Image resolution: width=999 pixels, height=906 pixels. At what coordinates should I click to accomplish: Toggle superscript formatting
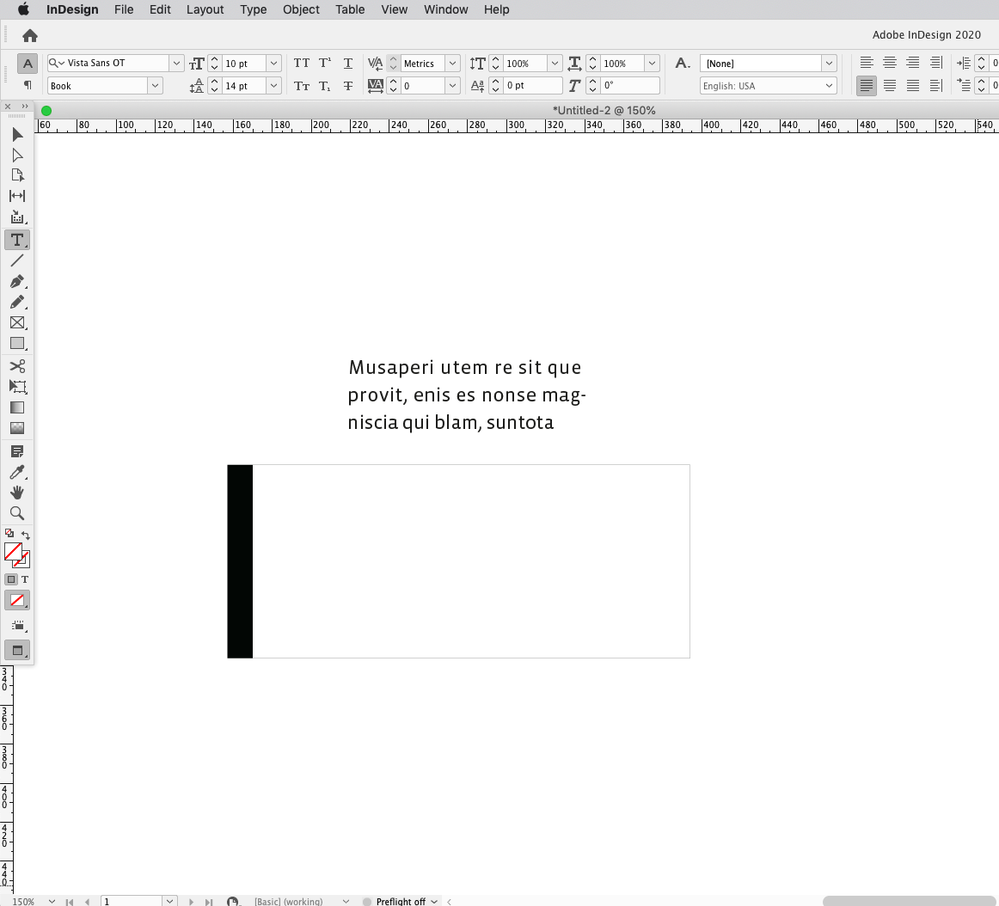323,63
